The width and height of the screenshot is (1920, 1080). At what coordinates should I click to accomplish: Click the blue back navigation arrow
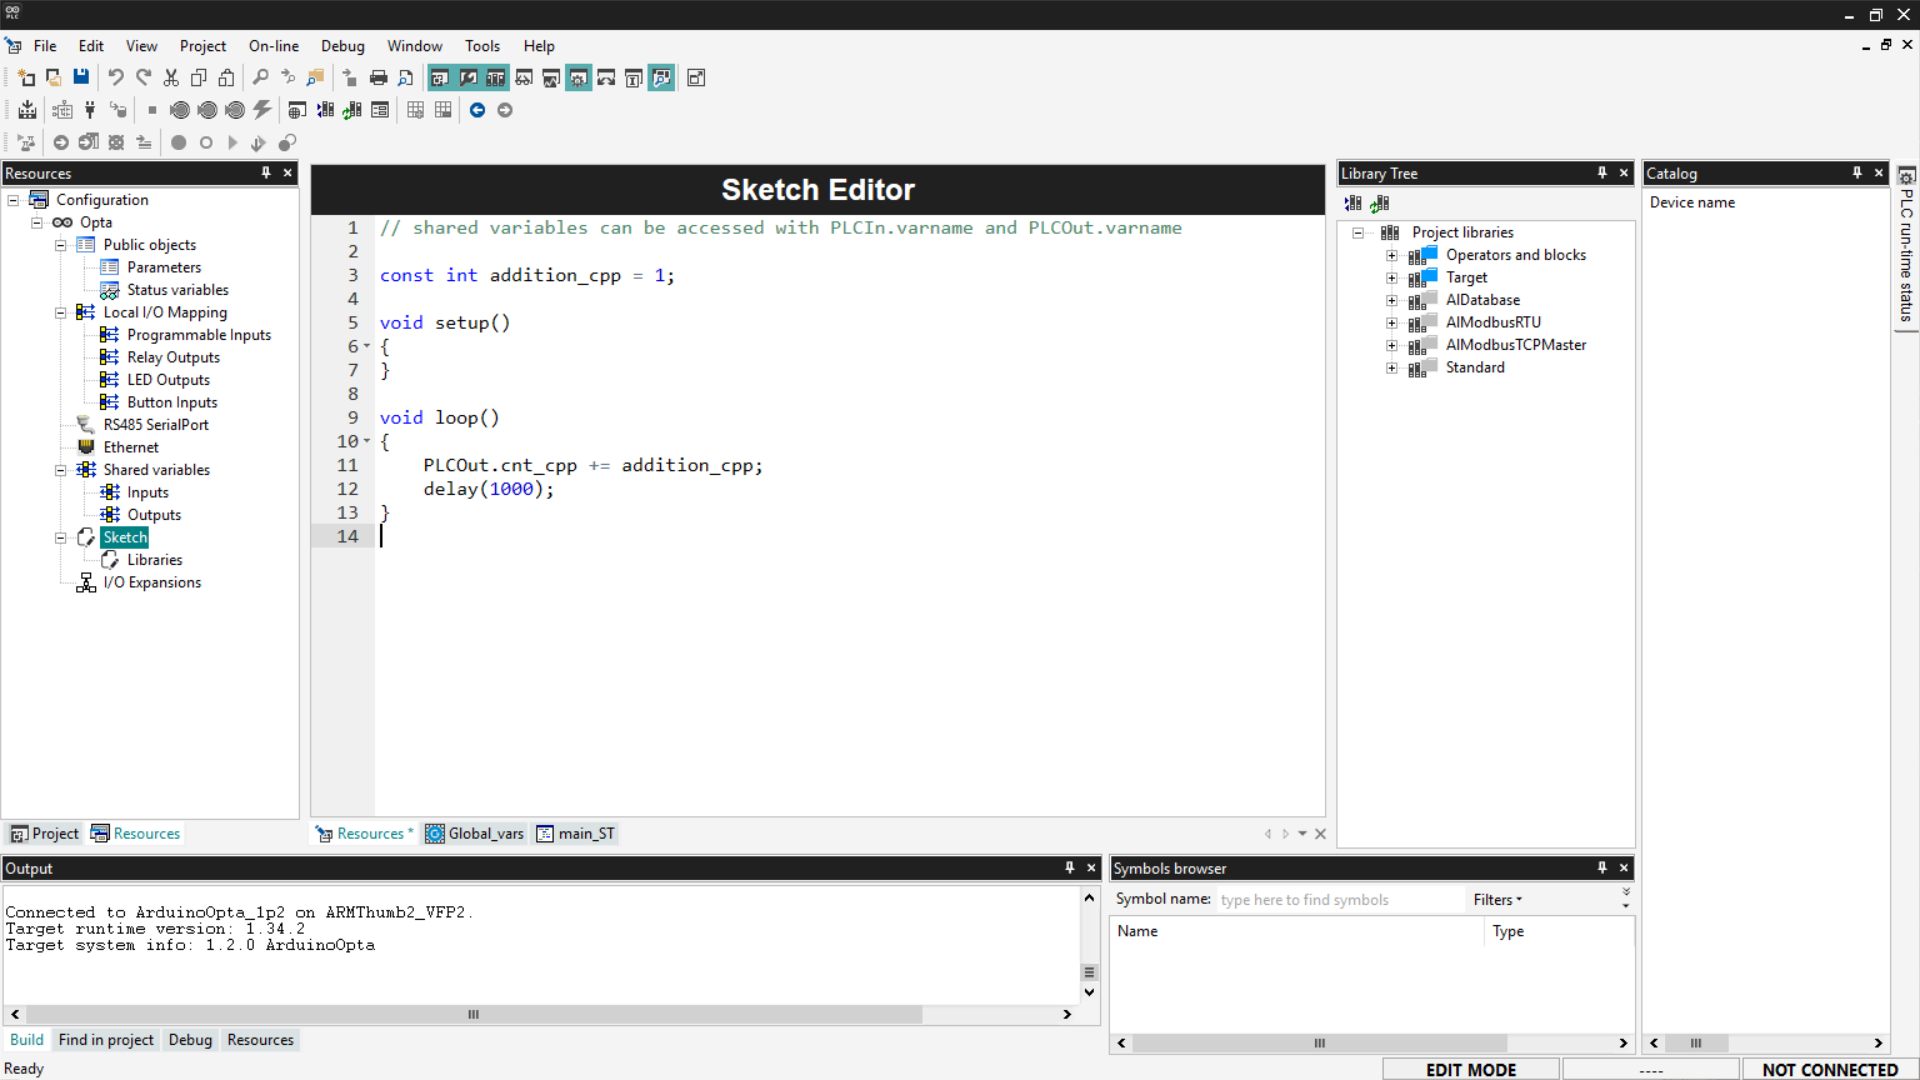(477, 110)
